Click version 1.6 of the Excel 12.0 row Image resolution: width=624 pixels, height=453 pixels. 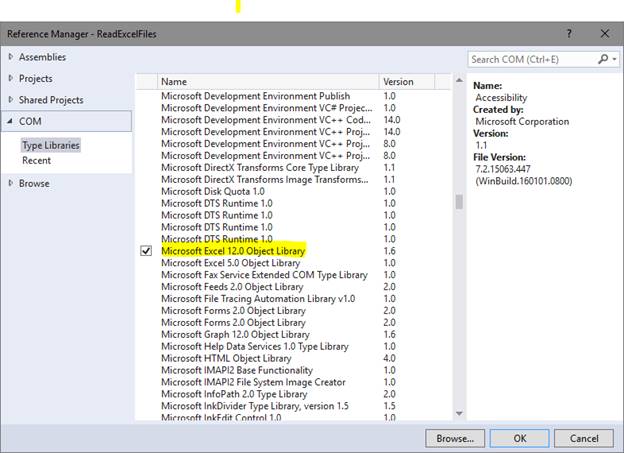[389, 251]
